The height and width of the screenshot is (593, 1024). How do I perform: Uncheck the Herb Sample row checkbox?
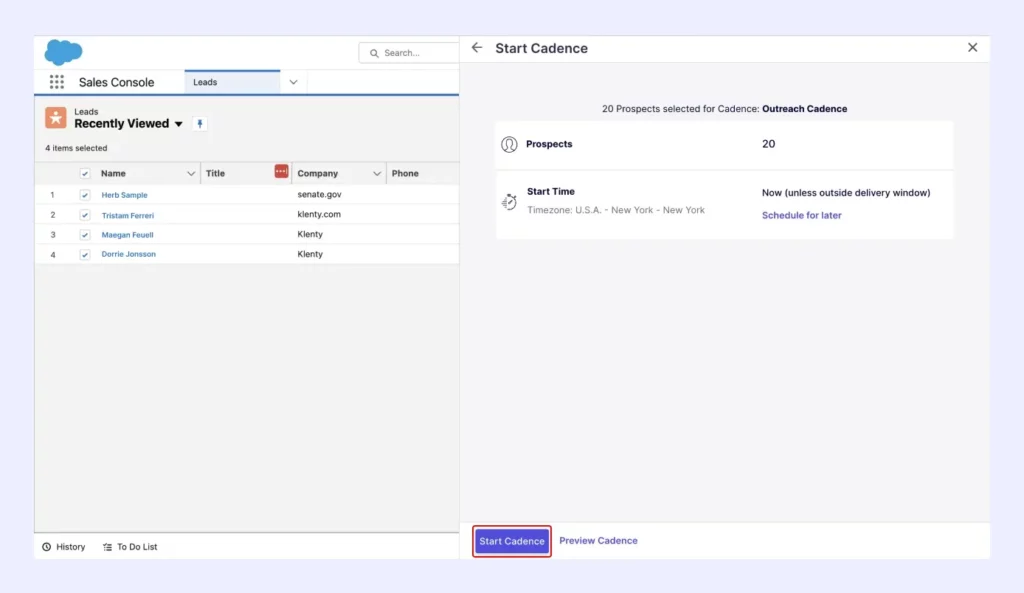(x=84, y=195)
